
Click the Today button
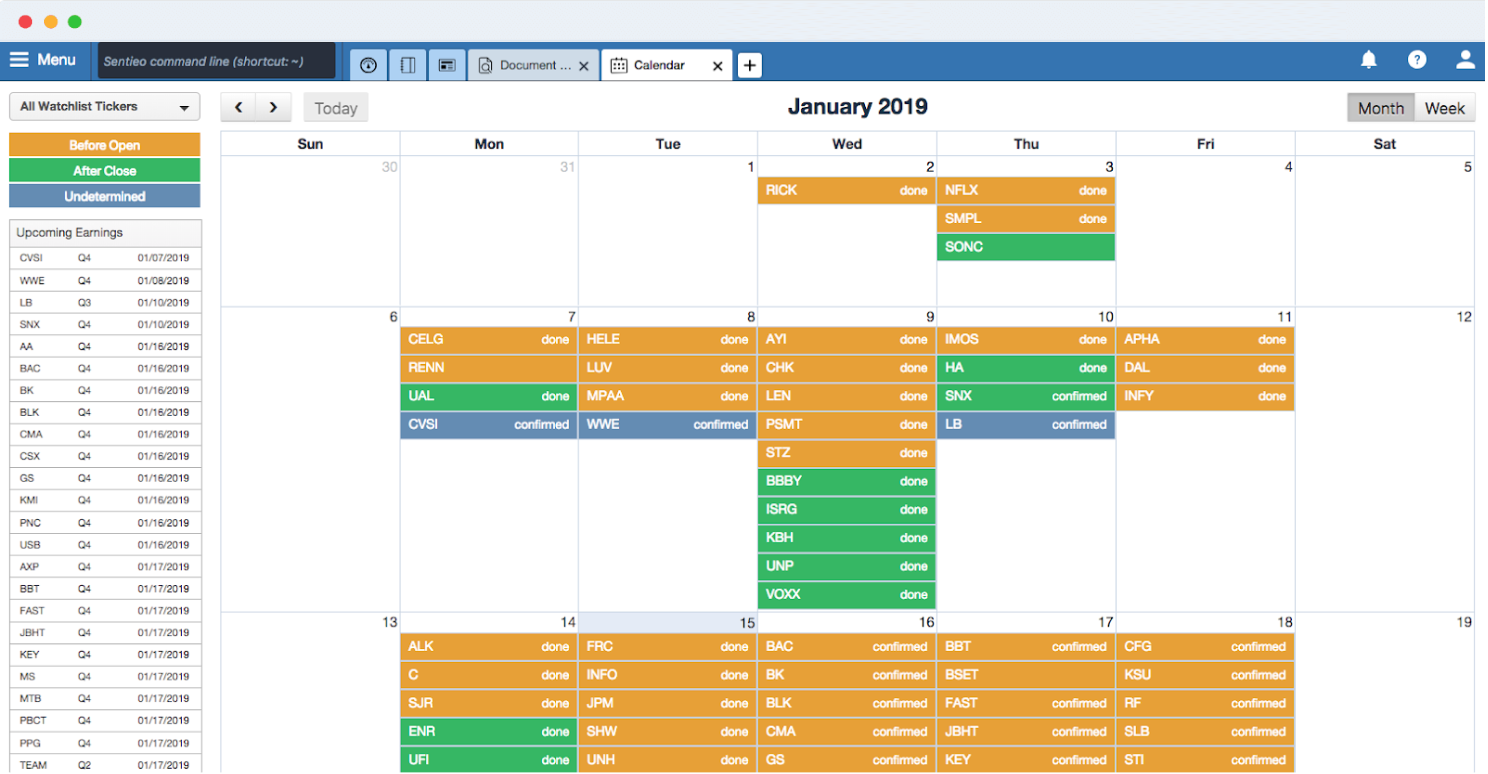(336, 108)
